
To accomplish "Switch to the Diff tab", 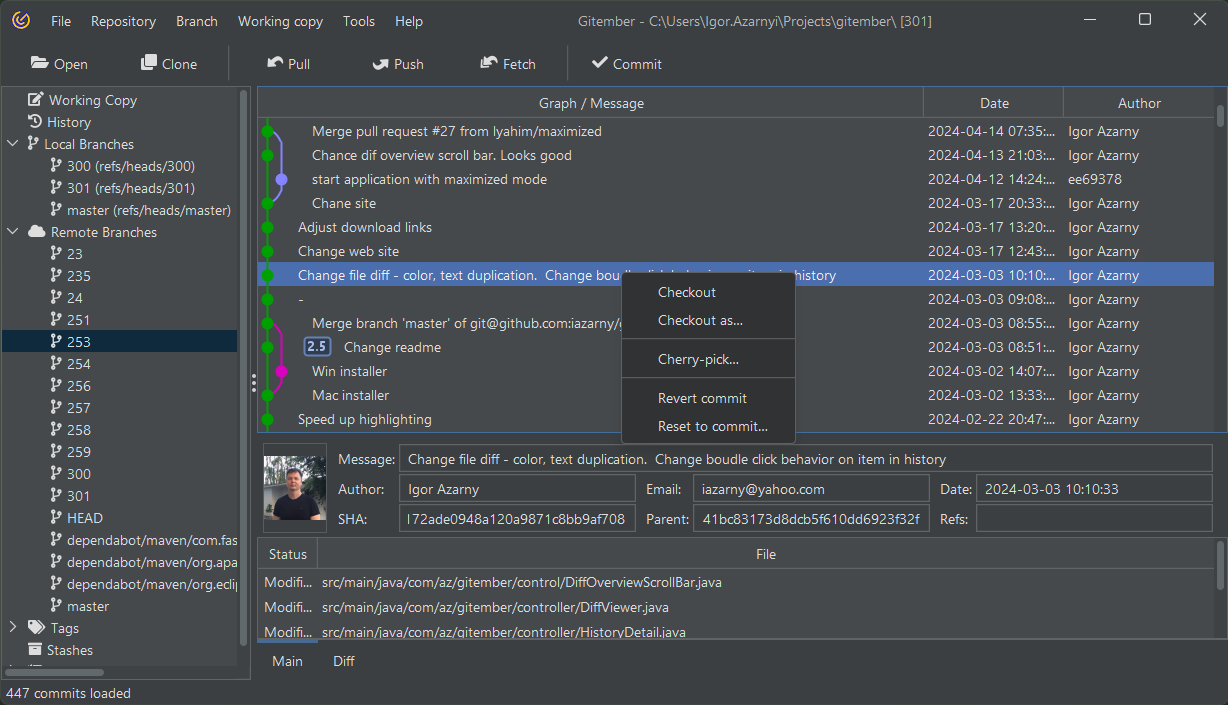I will [x=344, y=661].
